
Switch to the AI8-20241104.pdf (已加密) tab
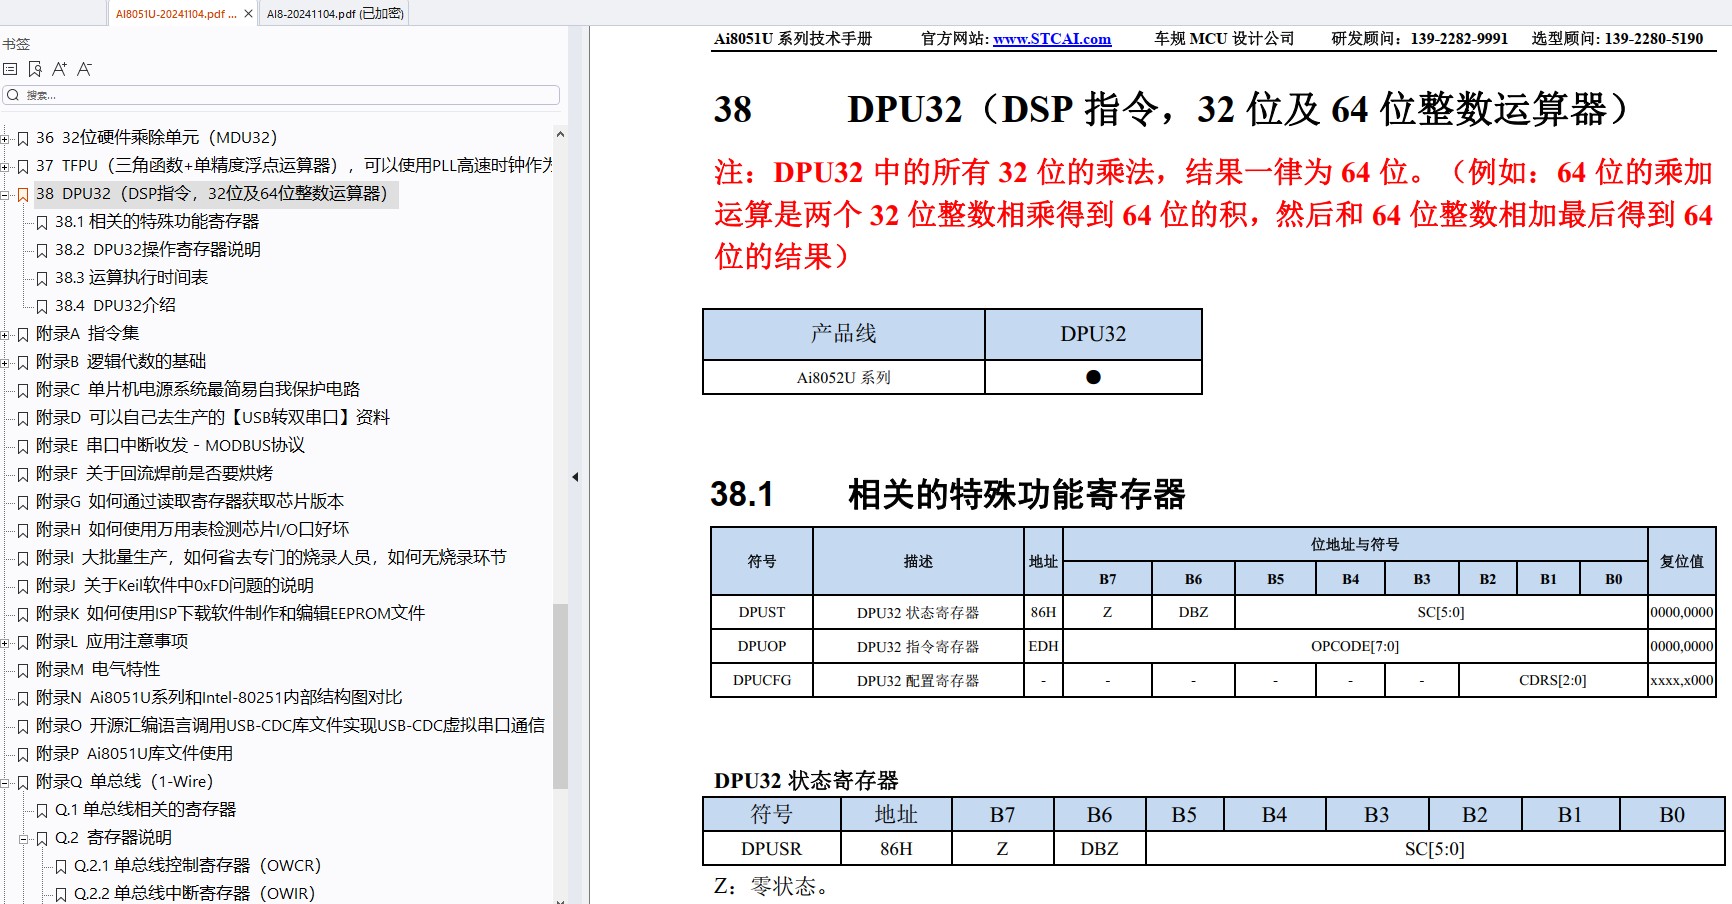click(x=335, y=14)
